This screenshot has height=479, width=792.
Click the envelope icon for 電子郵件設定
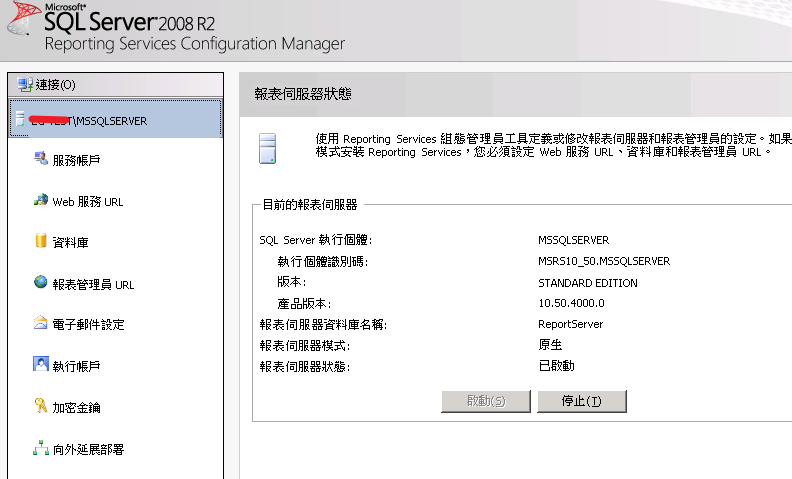(x=40, y=322)
